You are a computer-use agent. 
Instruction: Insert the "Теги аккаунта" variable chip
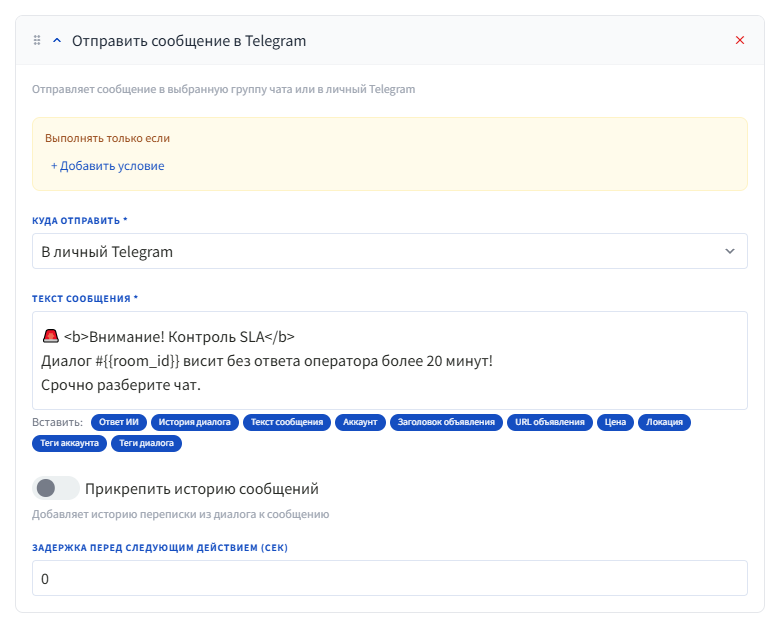click(69, 443)
